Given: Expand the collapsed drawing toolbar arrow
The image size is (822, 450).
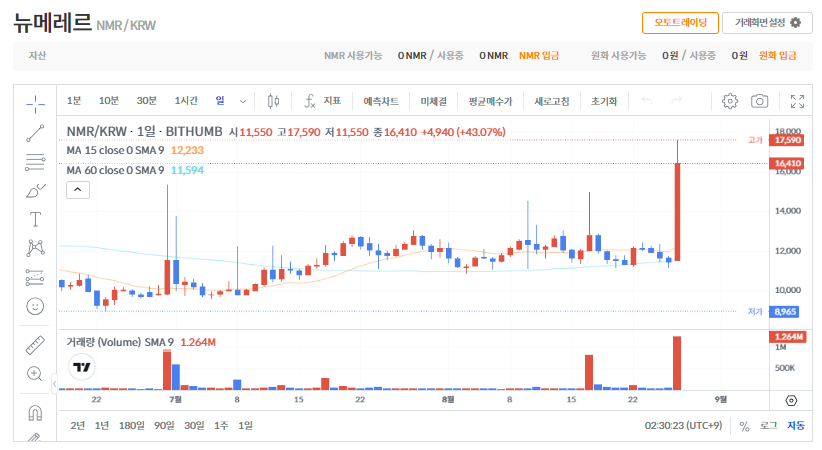Looking at the screenshot, I should [54, 384].
